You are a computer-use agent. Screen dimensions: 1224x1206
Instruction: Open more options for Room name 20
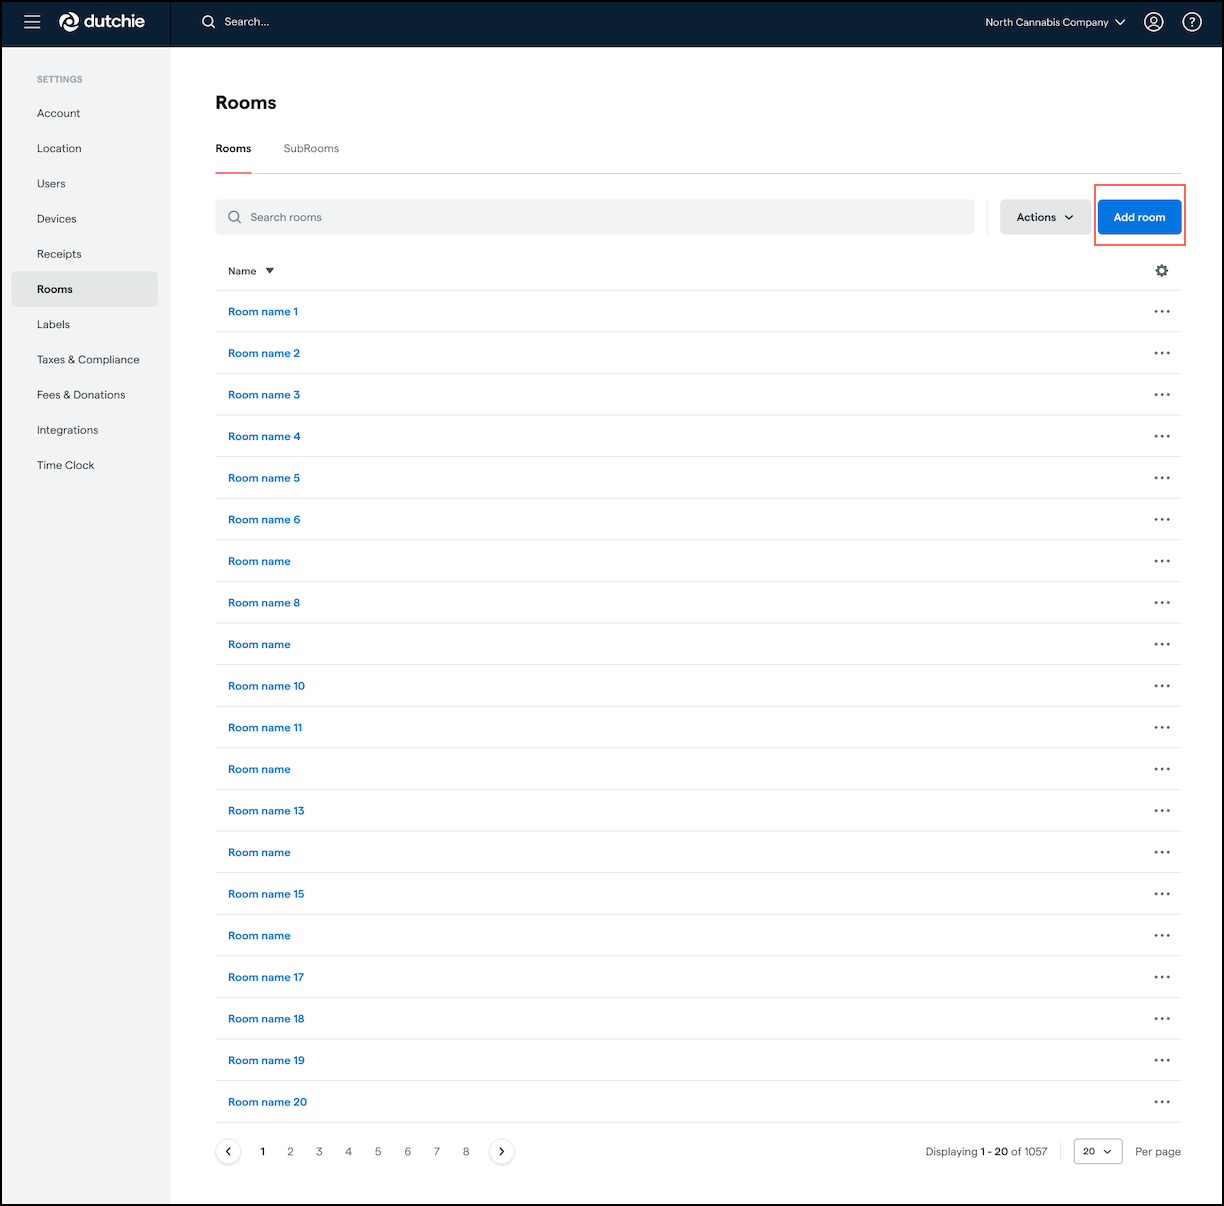1162,1102
